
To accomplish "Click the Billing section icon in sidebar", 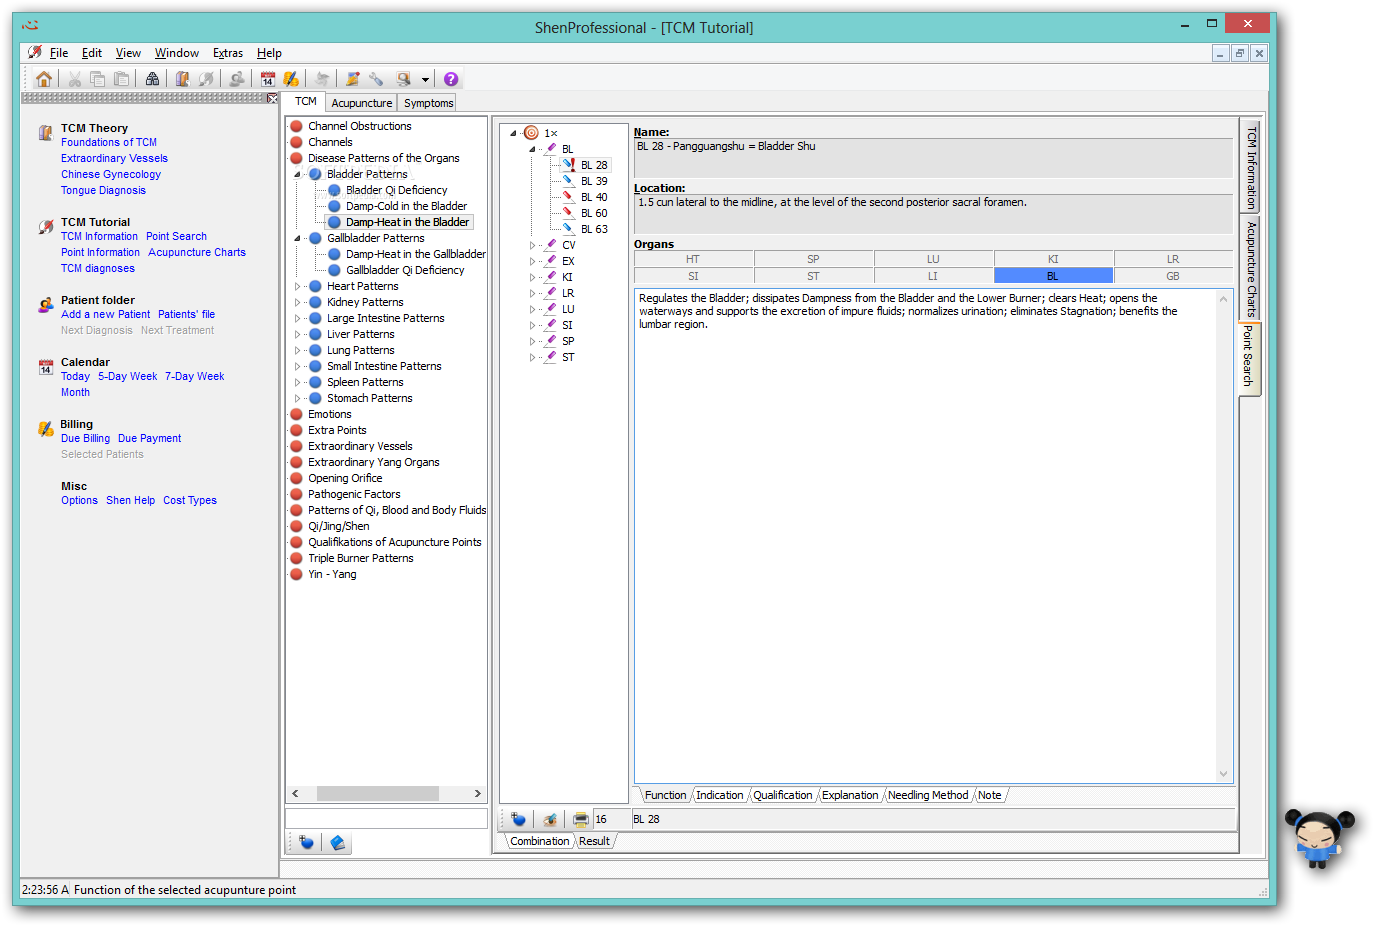I will click(45, 429).
